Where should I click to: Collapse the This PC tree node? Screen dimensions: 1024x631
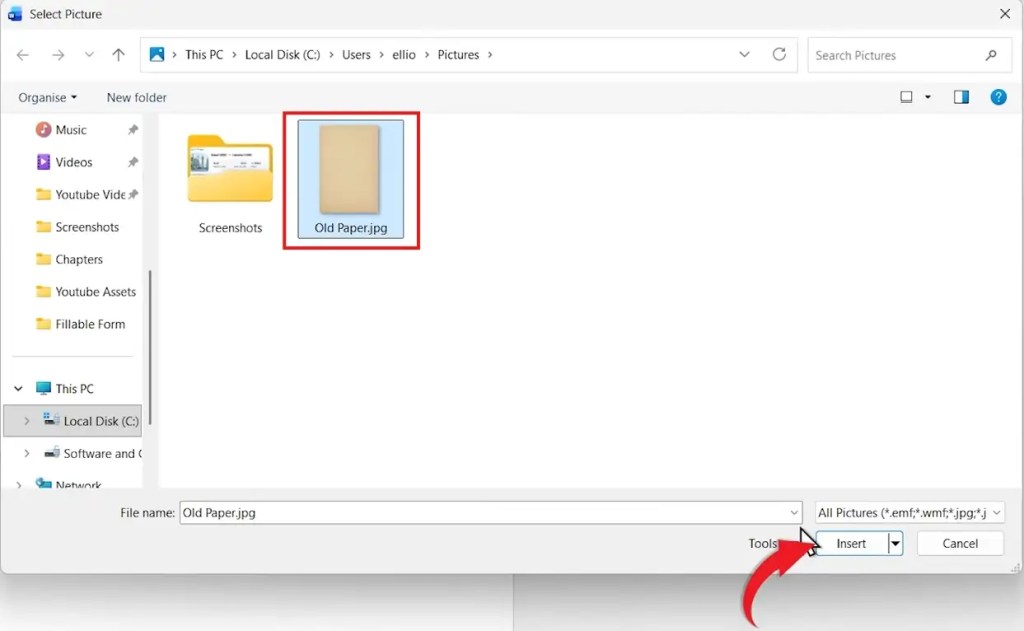18,388
